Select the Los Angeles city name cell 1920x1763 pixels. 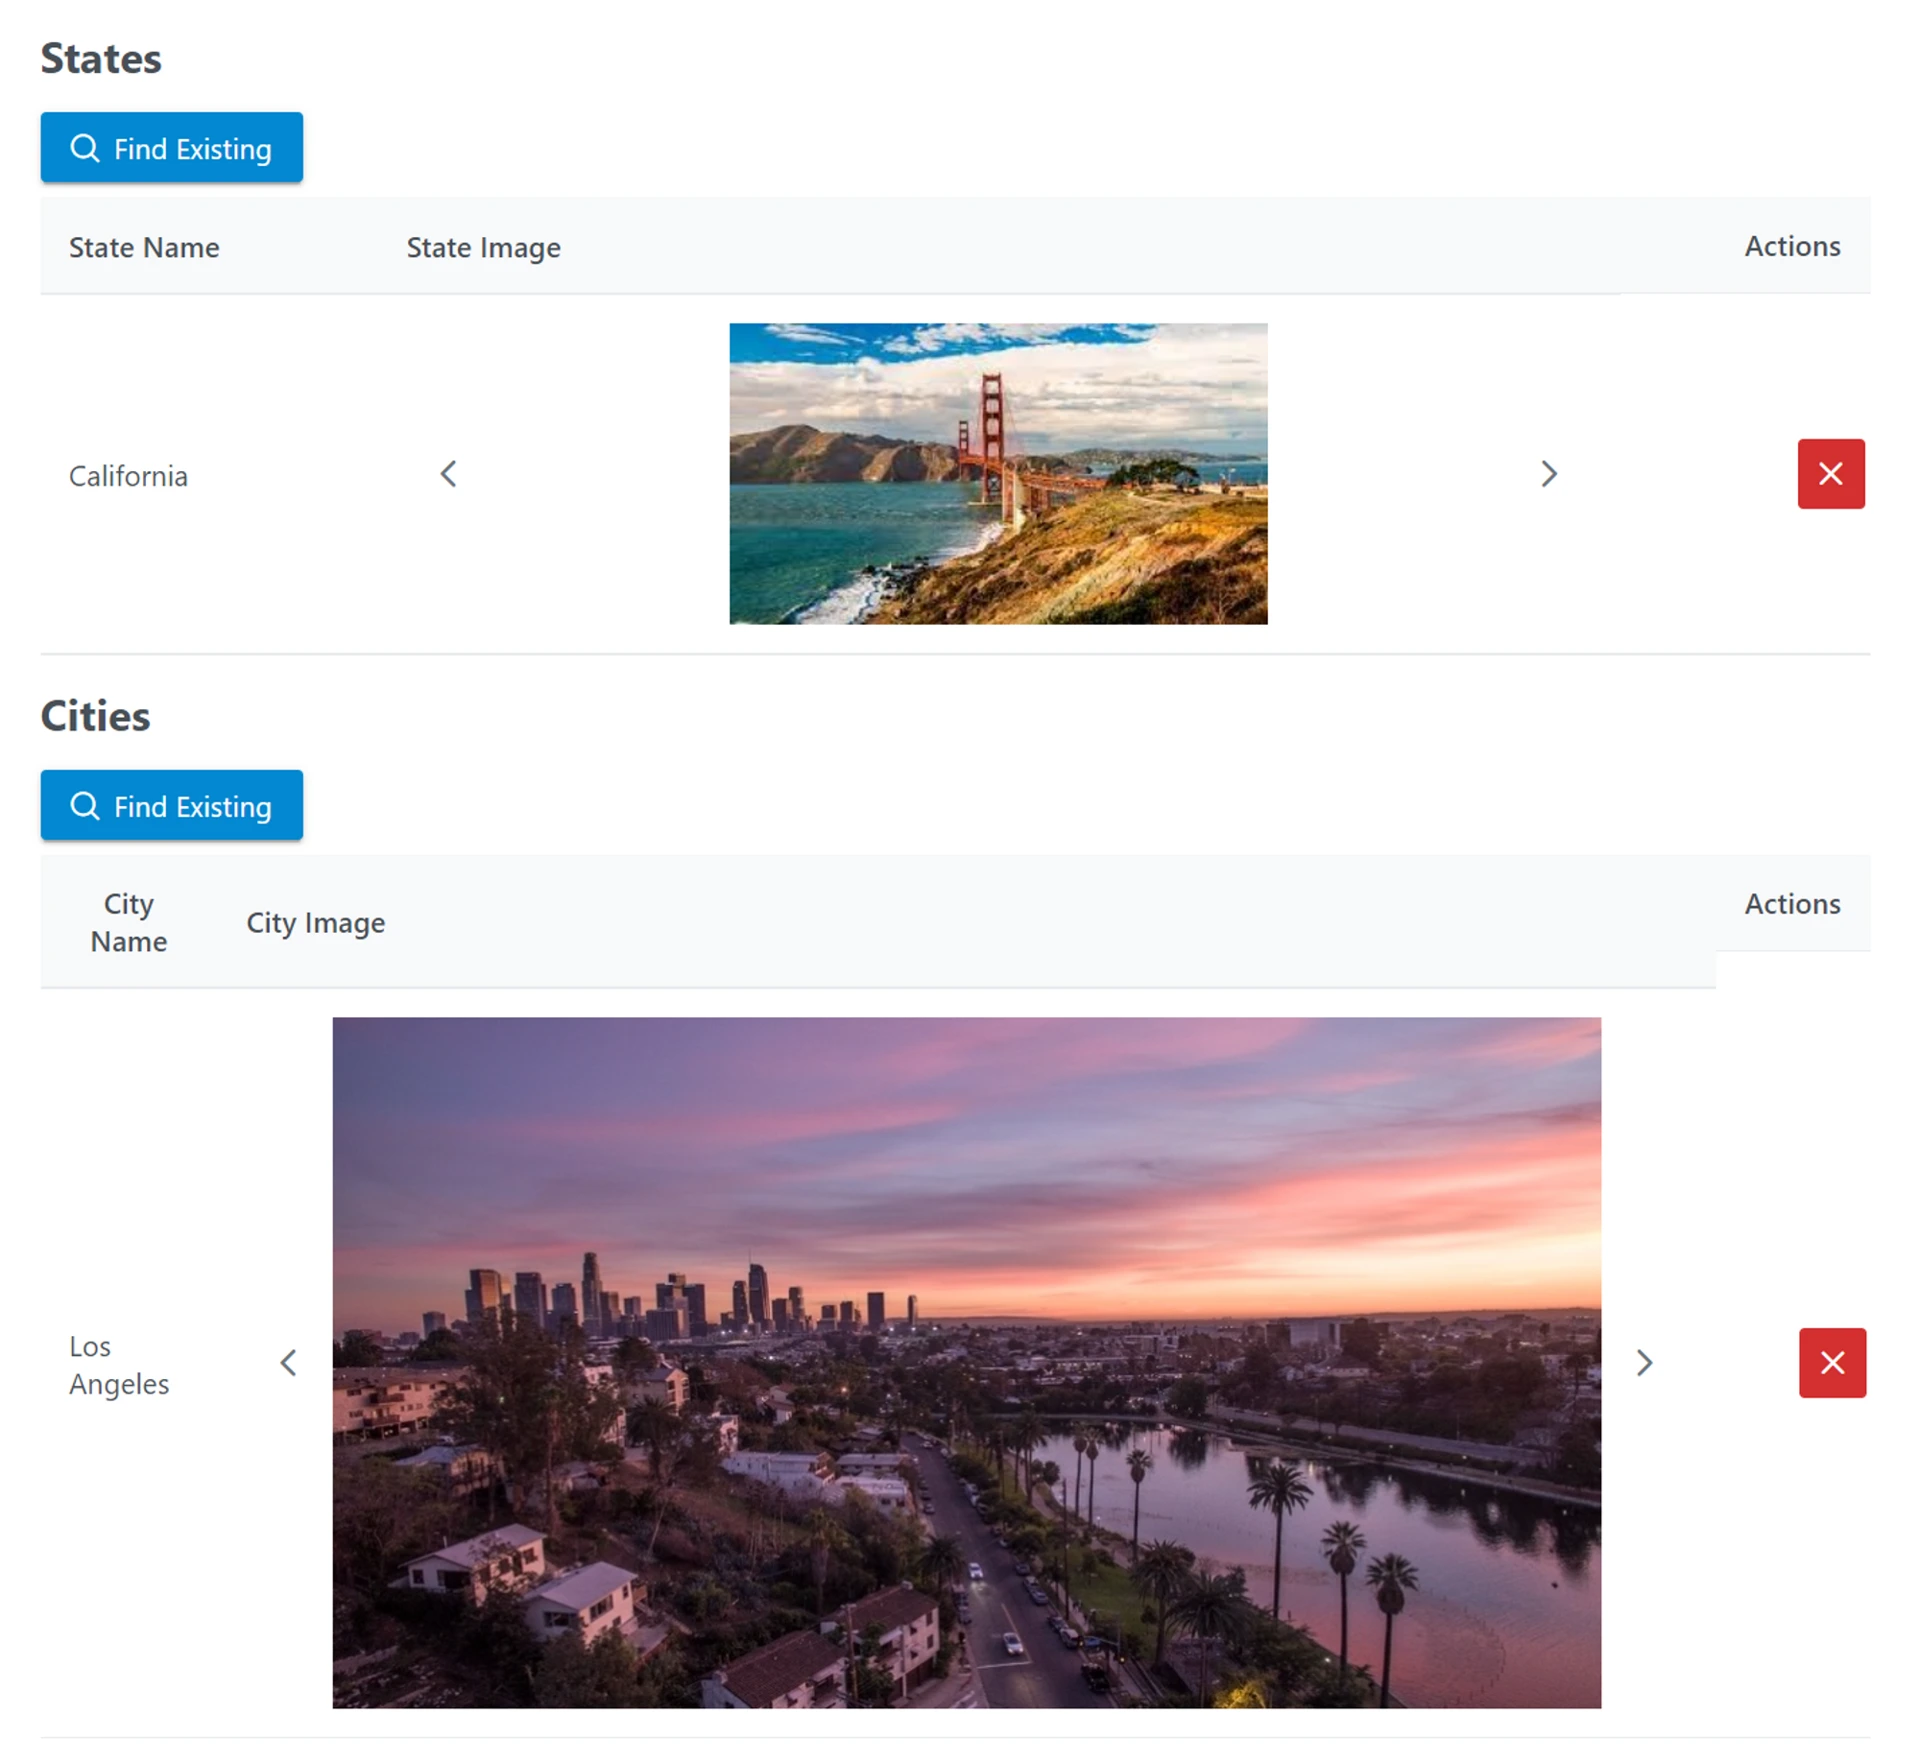118,1365
